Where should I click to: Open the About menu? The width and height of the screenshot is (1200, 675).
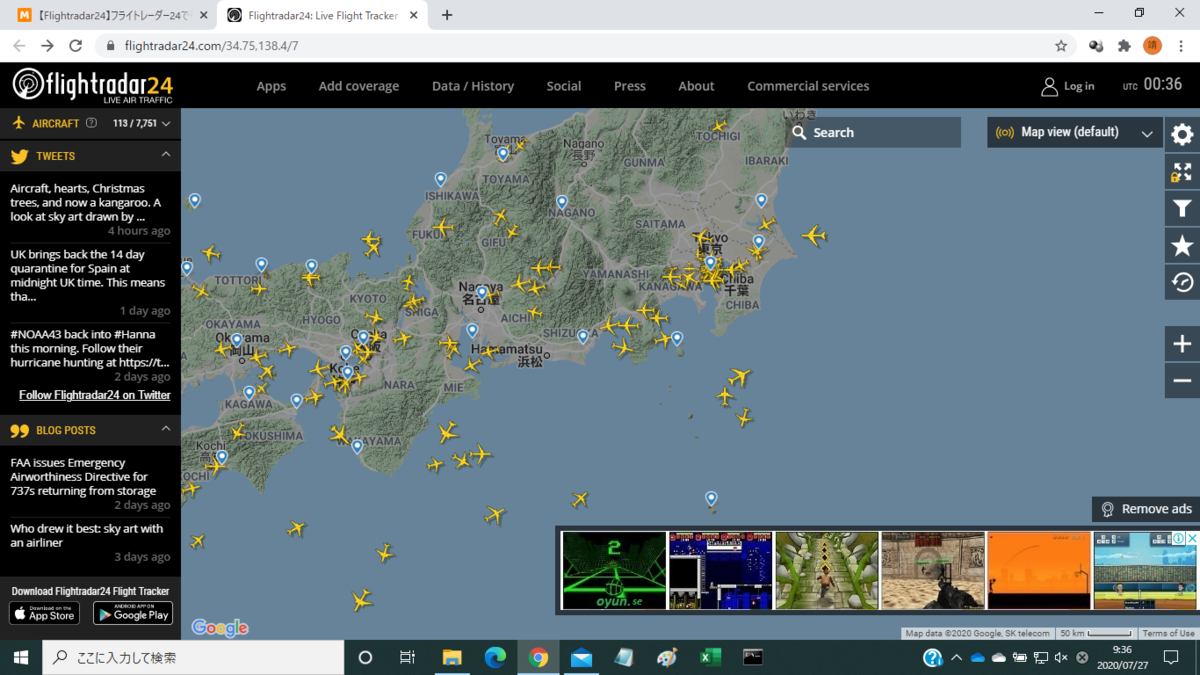[696, 86]
